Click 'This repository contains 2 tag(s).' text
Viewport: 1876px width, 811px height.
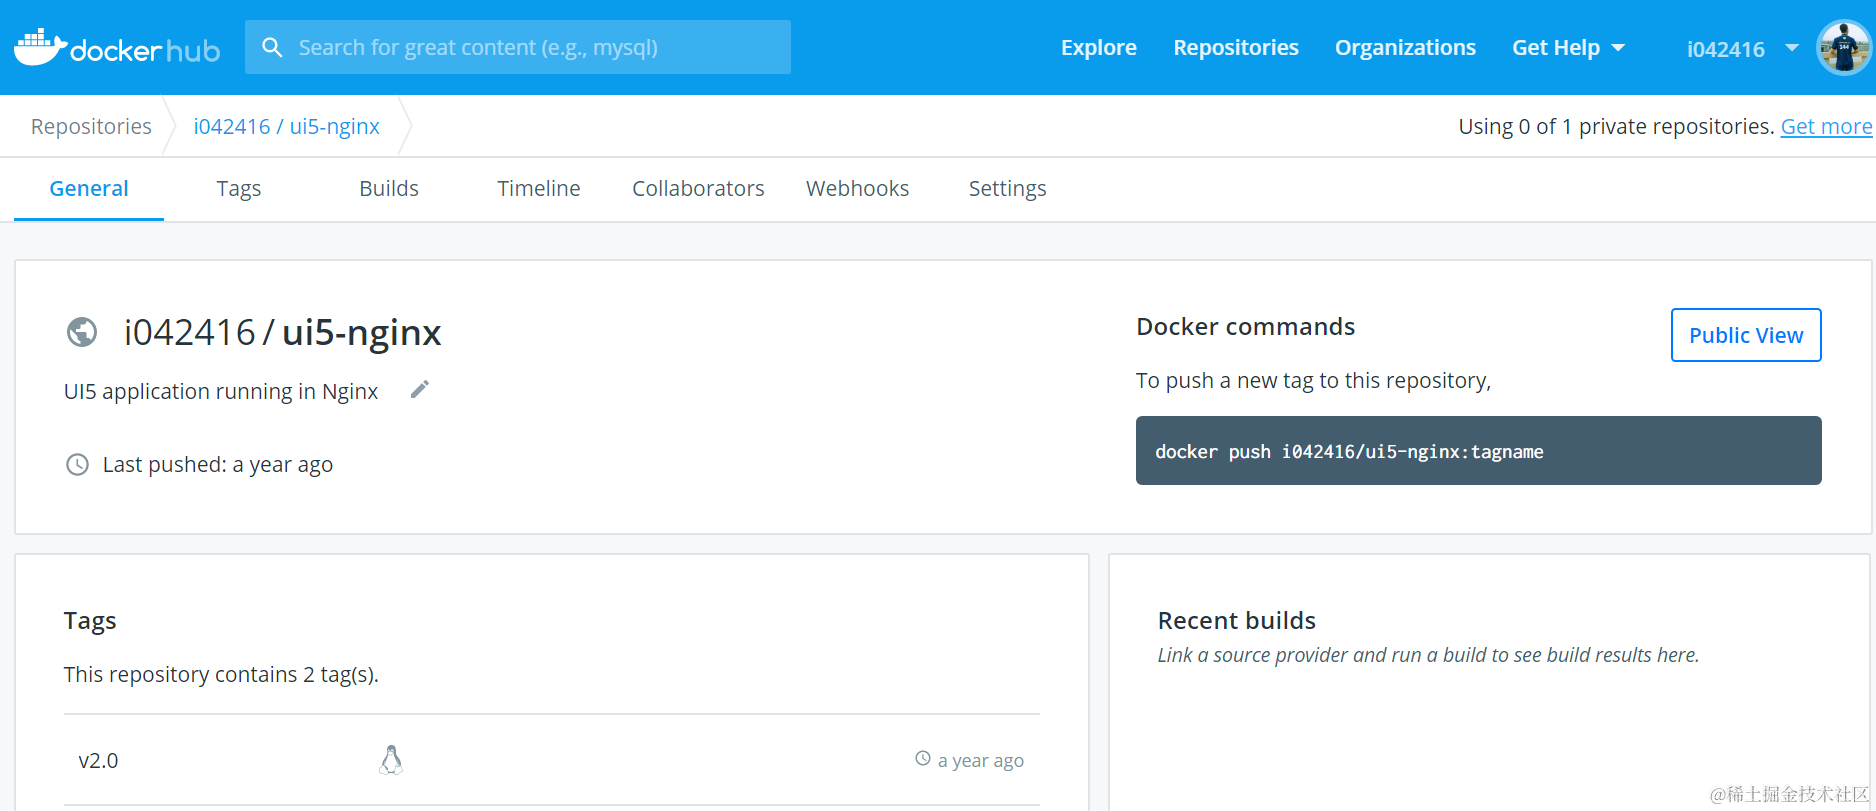tap(221, 674)
